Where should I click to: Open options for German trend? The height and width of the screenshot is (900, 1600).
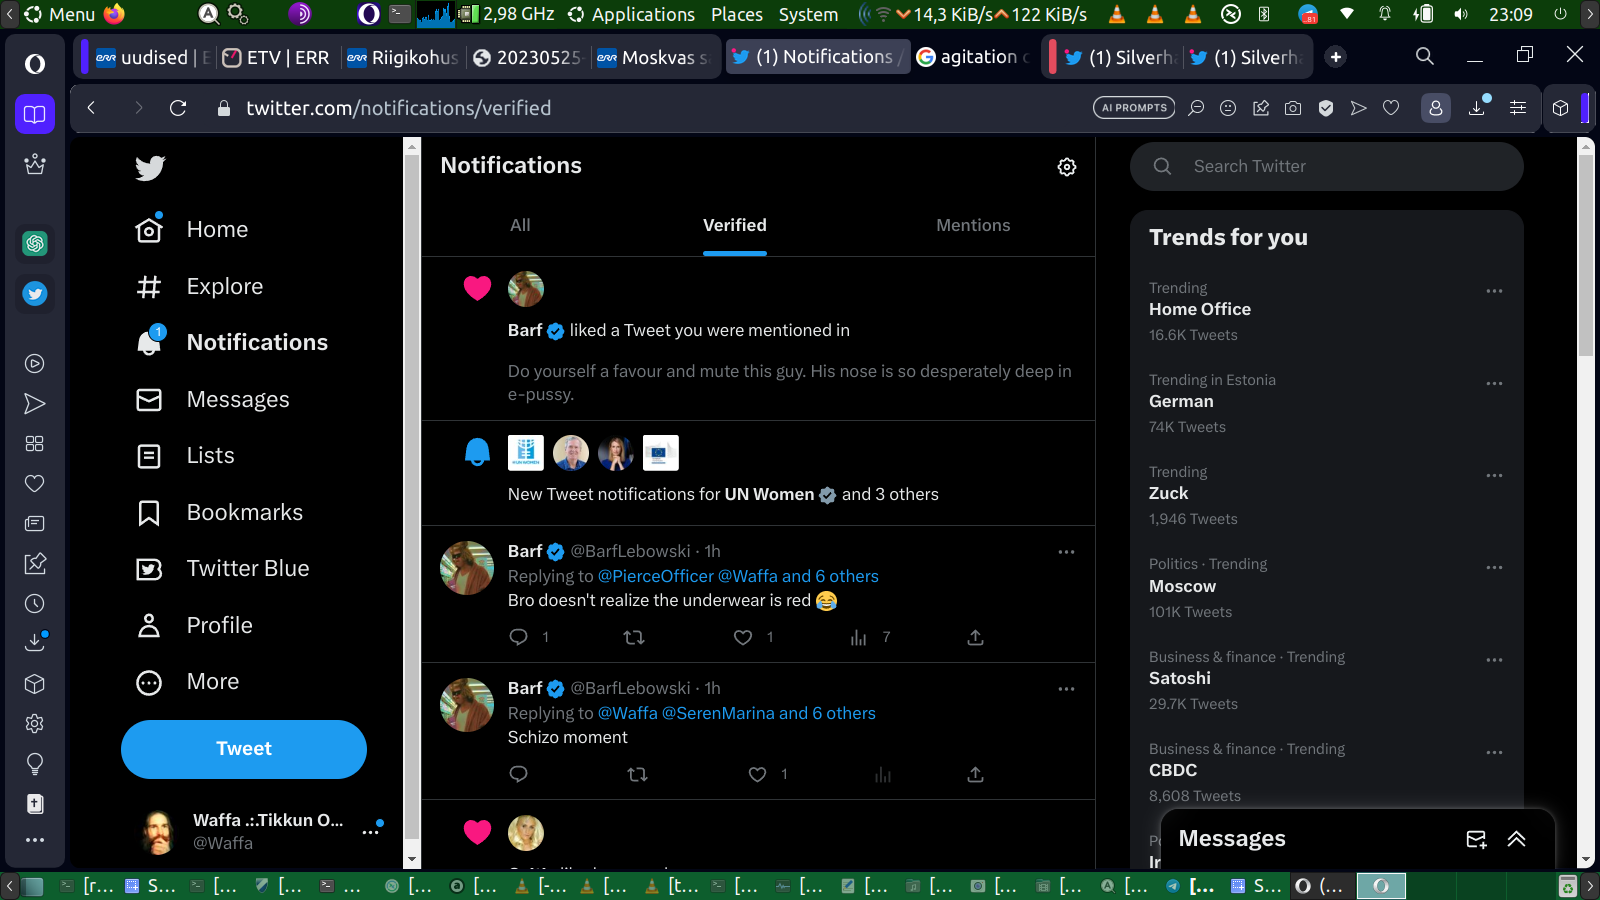(x=1495, y=383)
